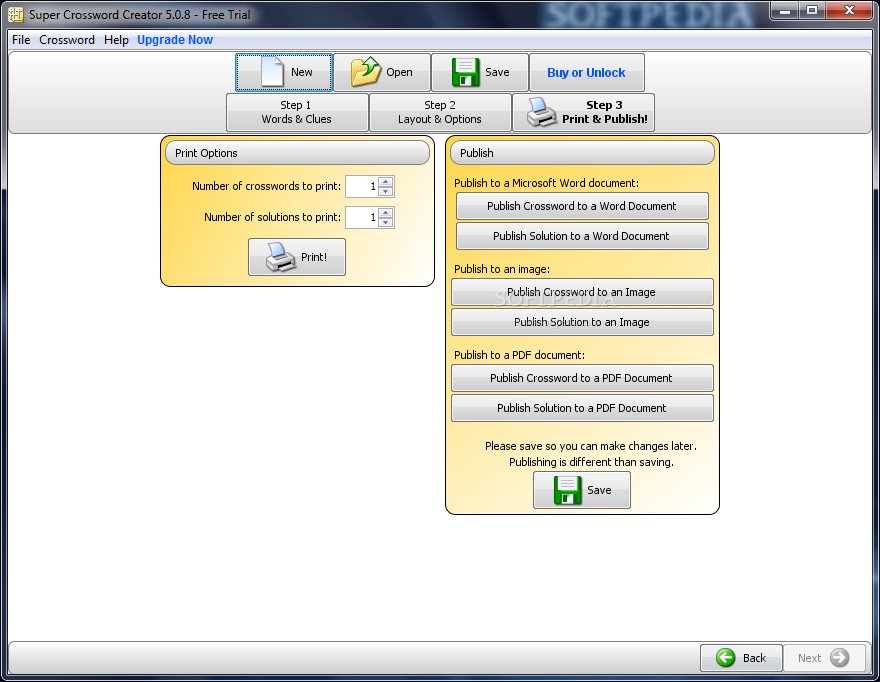
Task: Minimize the Super Crossword Creator window
Action: pyautogui.click(x=785, y=10)
